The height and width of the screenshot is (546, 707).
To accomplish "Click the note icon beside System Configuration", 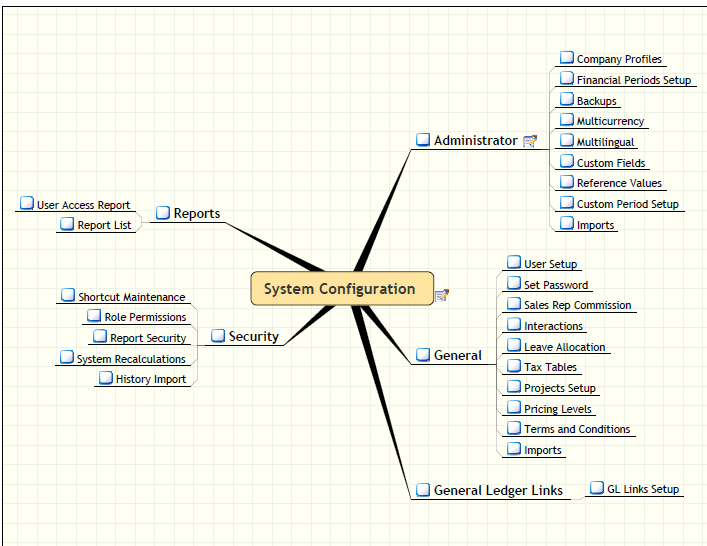I will pos(442,294).
